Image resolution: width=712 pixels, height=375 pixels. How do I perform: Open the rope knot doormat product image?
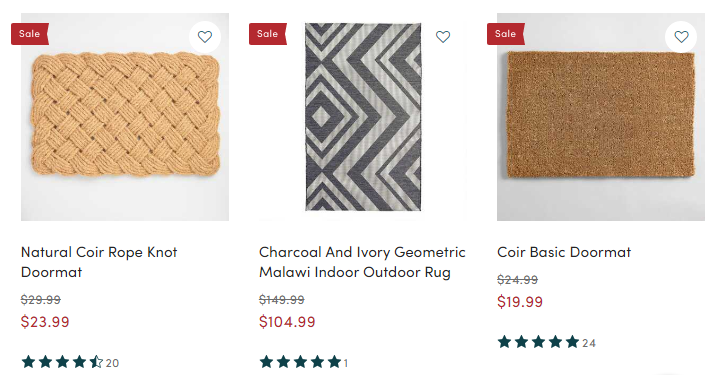125,117
